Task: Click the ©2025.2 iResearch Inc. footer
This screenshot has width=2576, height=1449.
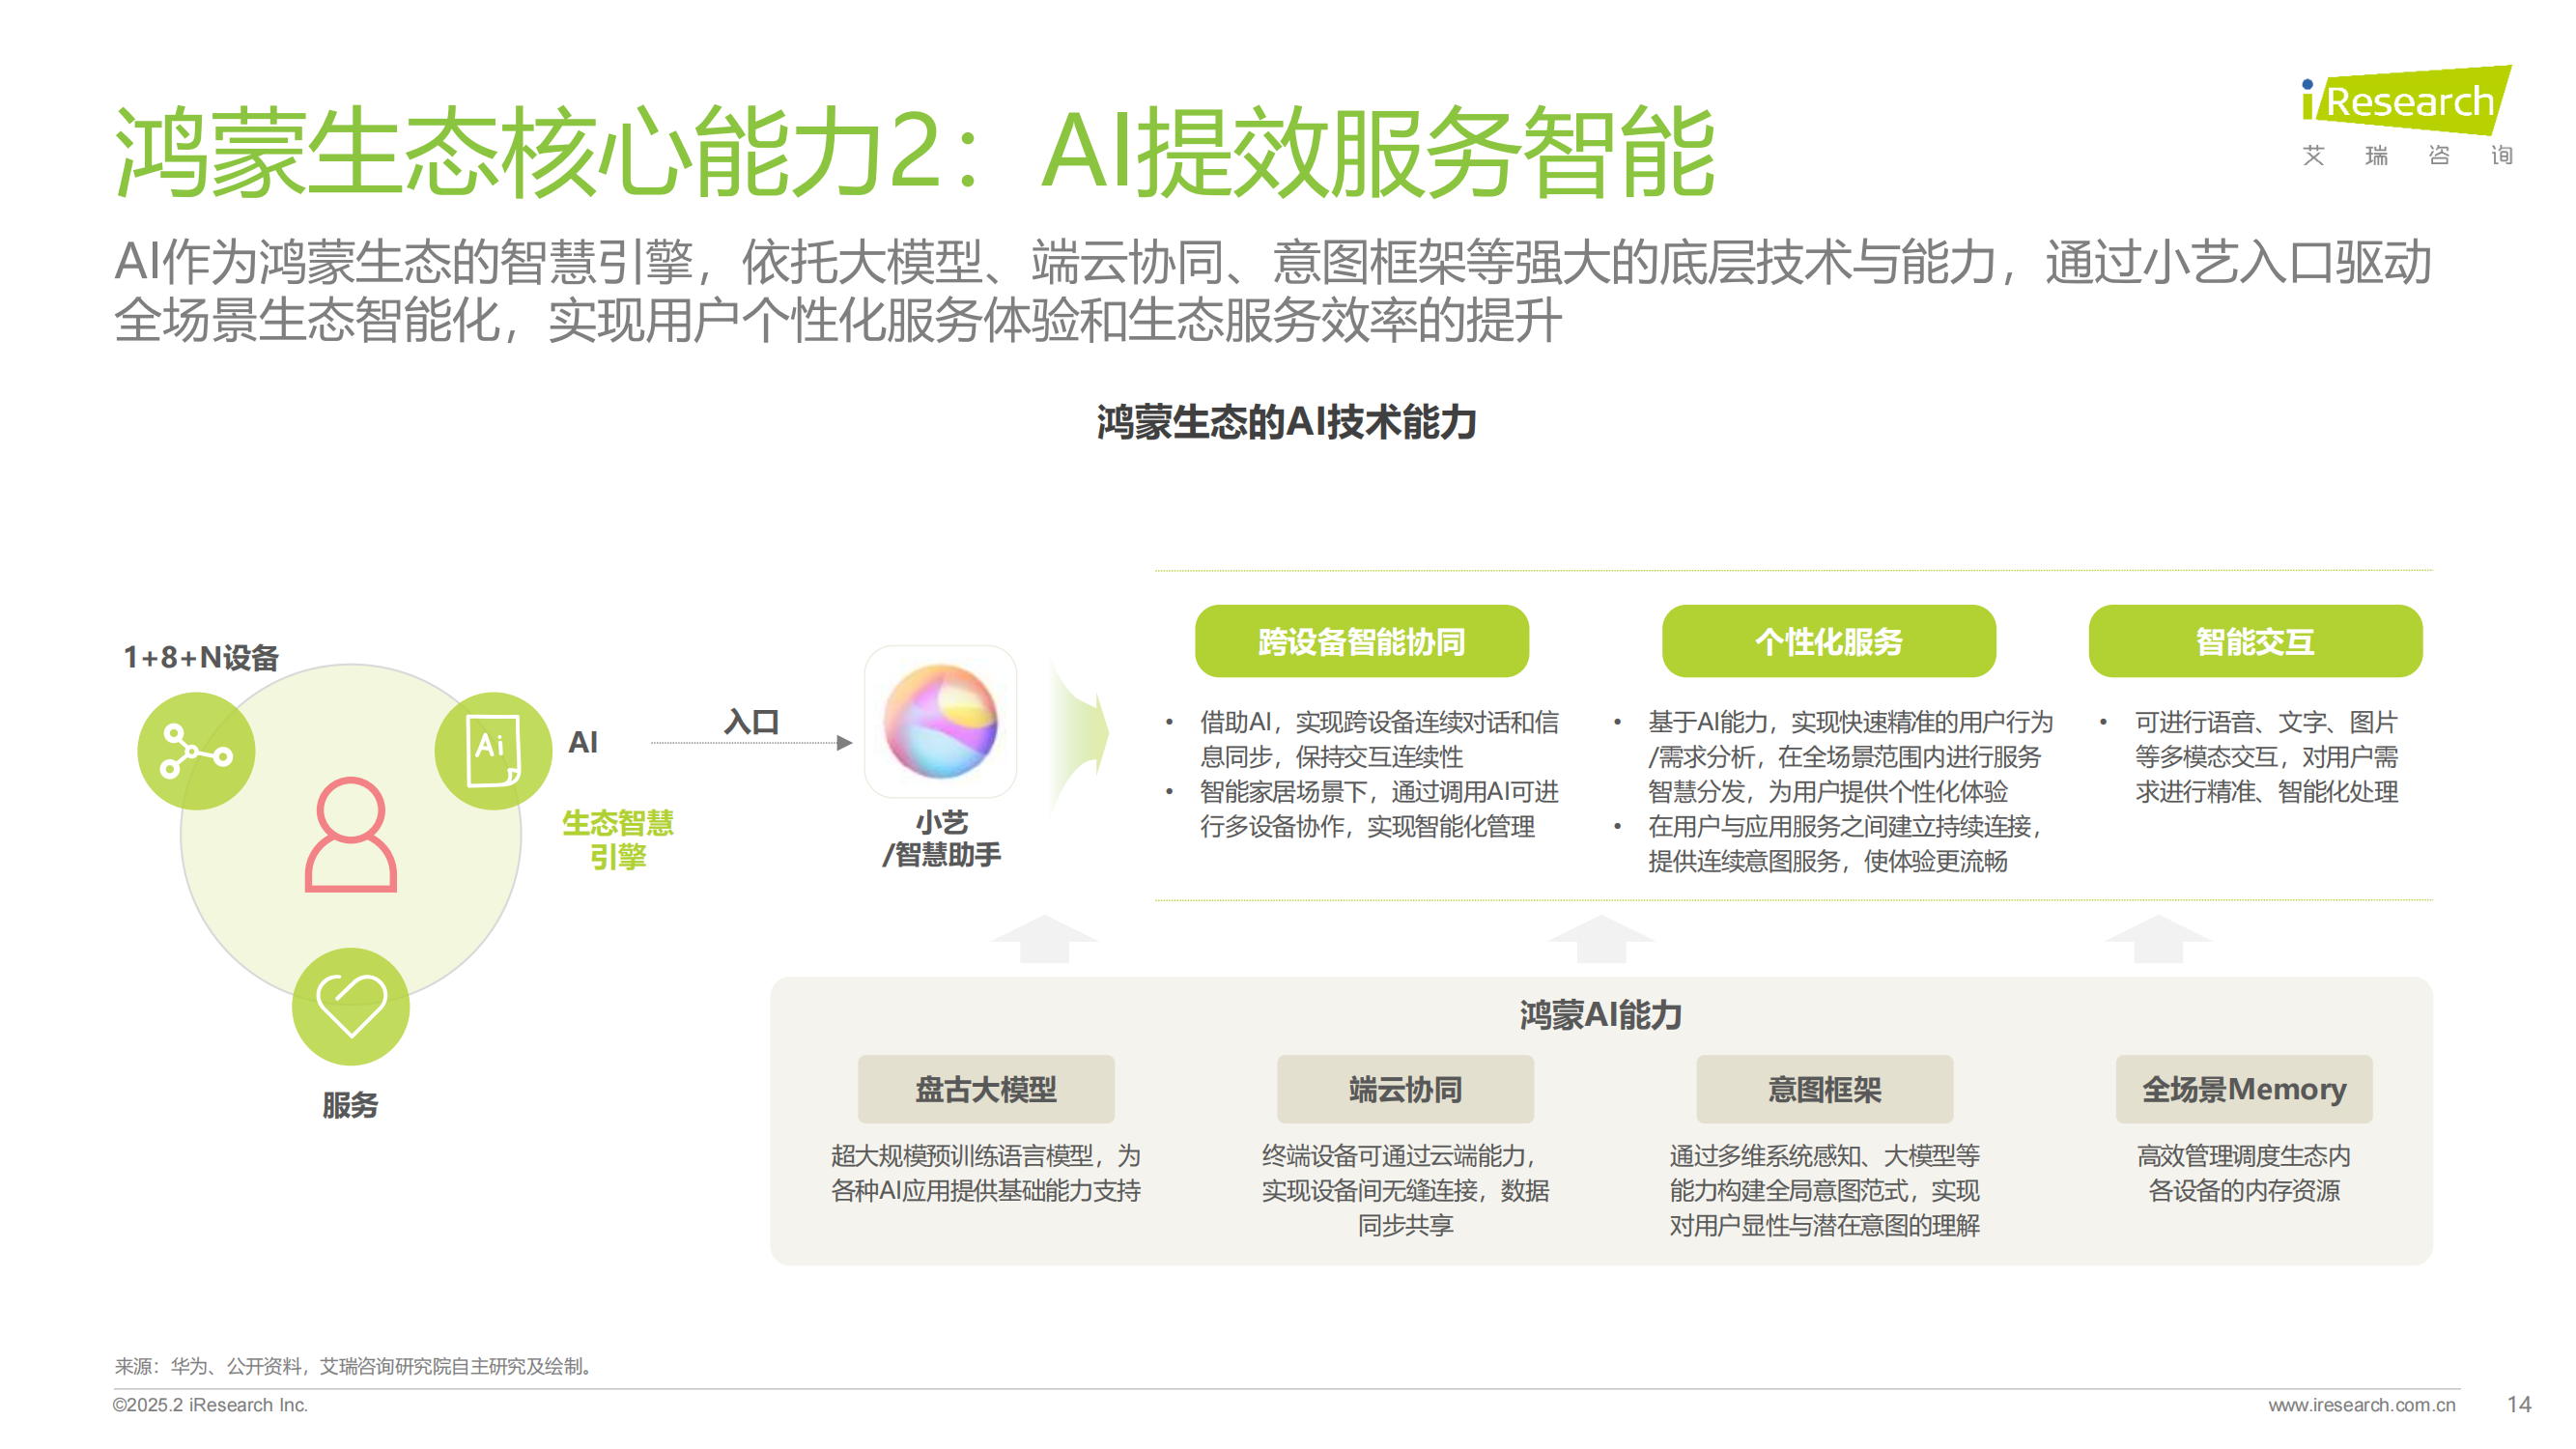Action: (210, 1404)
